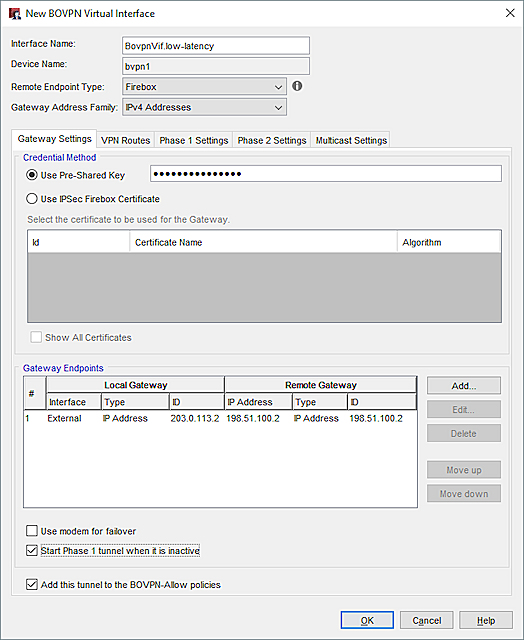Click the Move up button
524x640 pixels.
click(464, 470)
